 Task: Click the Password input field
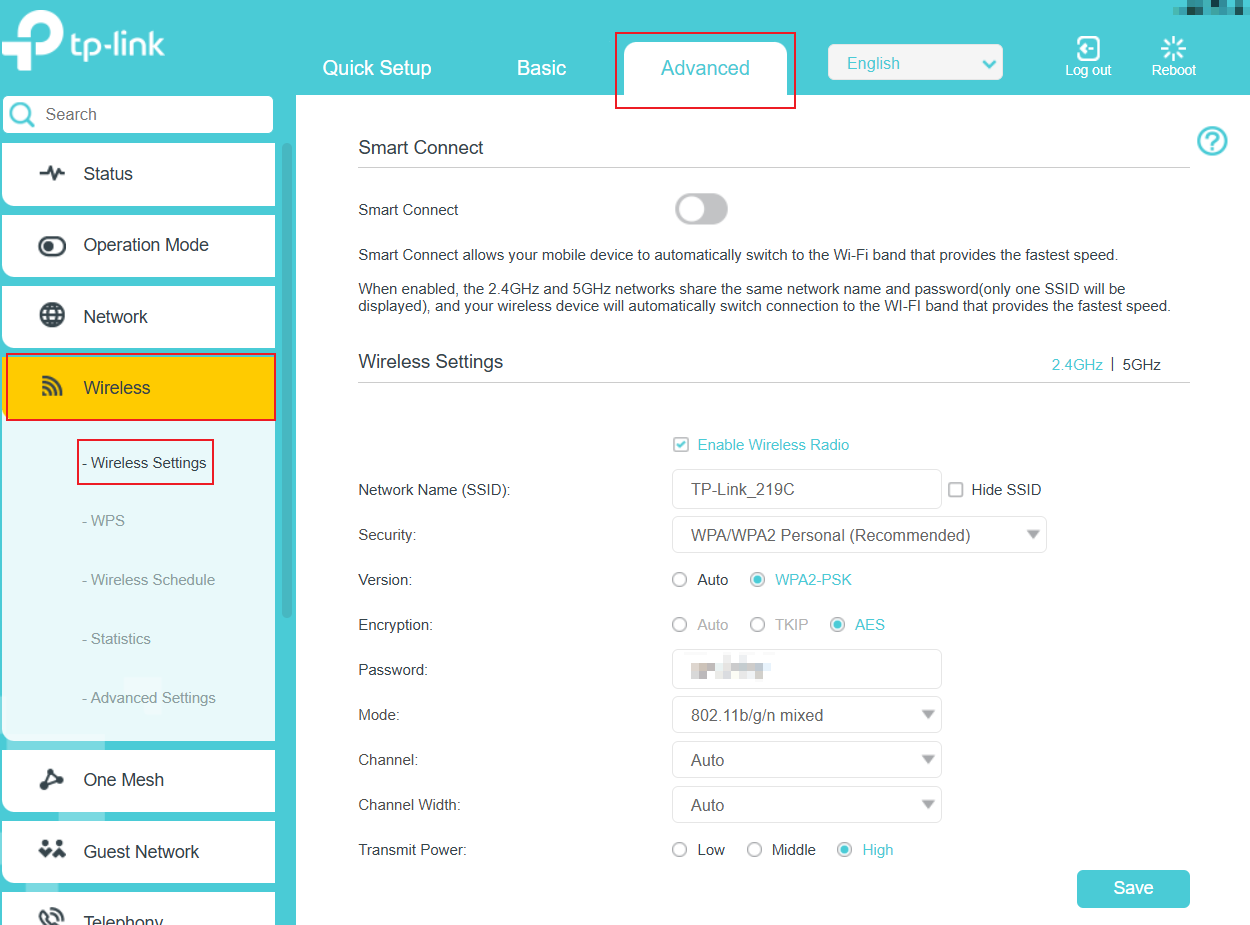[x=806, y=669]
